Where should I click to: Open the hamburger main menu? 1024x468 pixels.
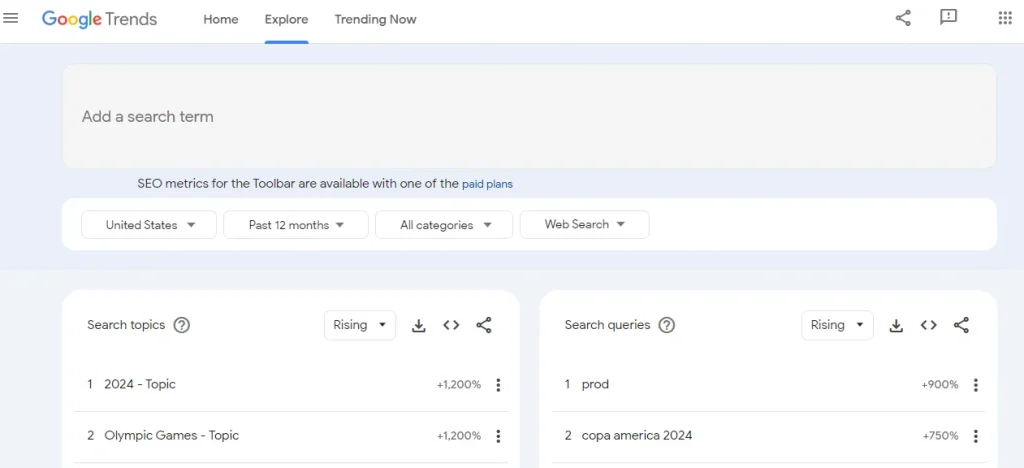[10, 18]
